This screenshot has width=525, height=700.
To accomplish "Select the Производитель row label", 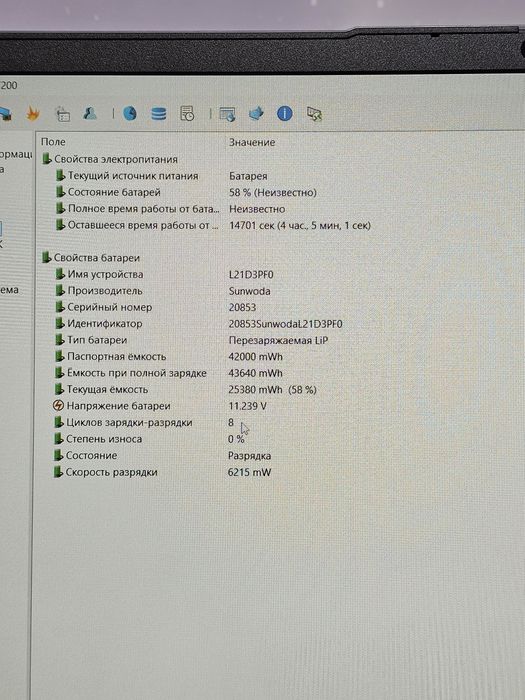I will (x=105, y=291).
